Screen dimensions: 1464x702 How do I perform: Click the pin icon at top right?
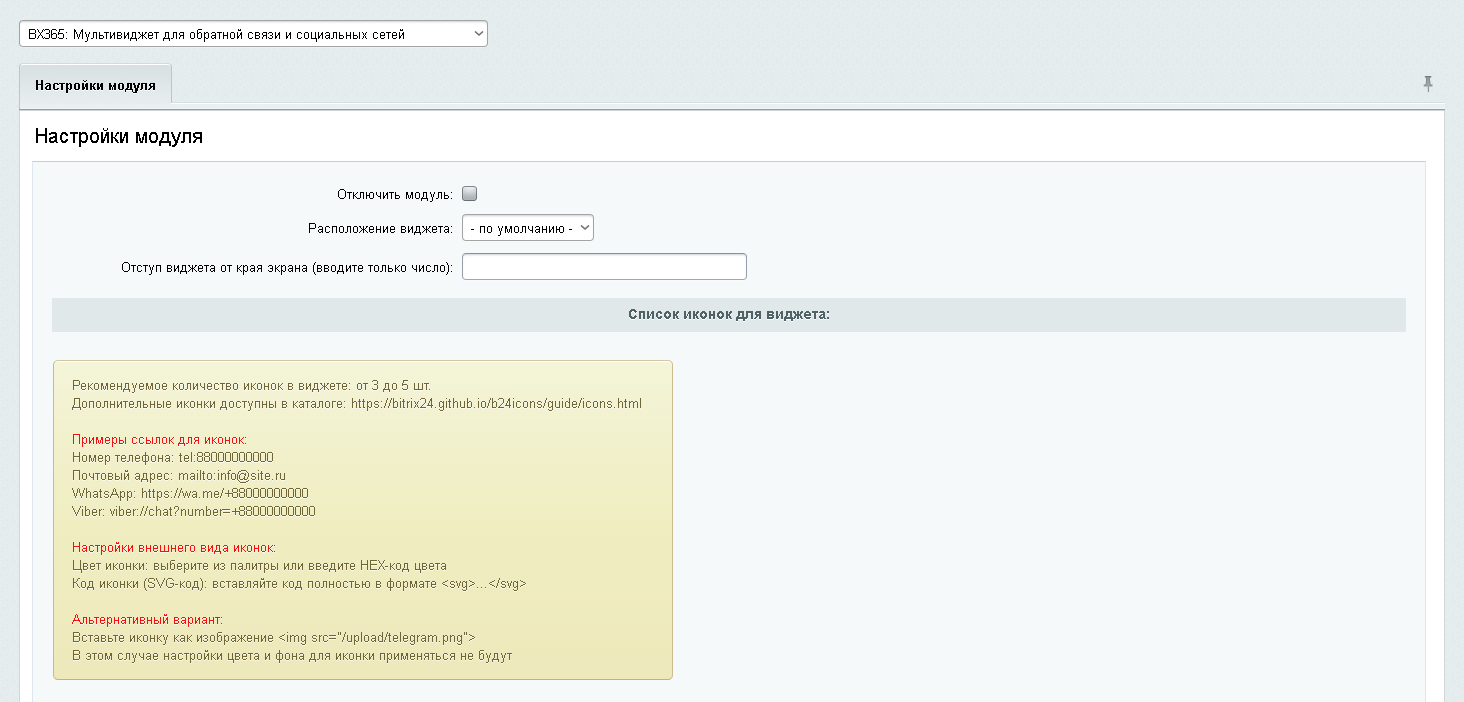[x=1428, y=84]
